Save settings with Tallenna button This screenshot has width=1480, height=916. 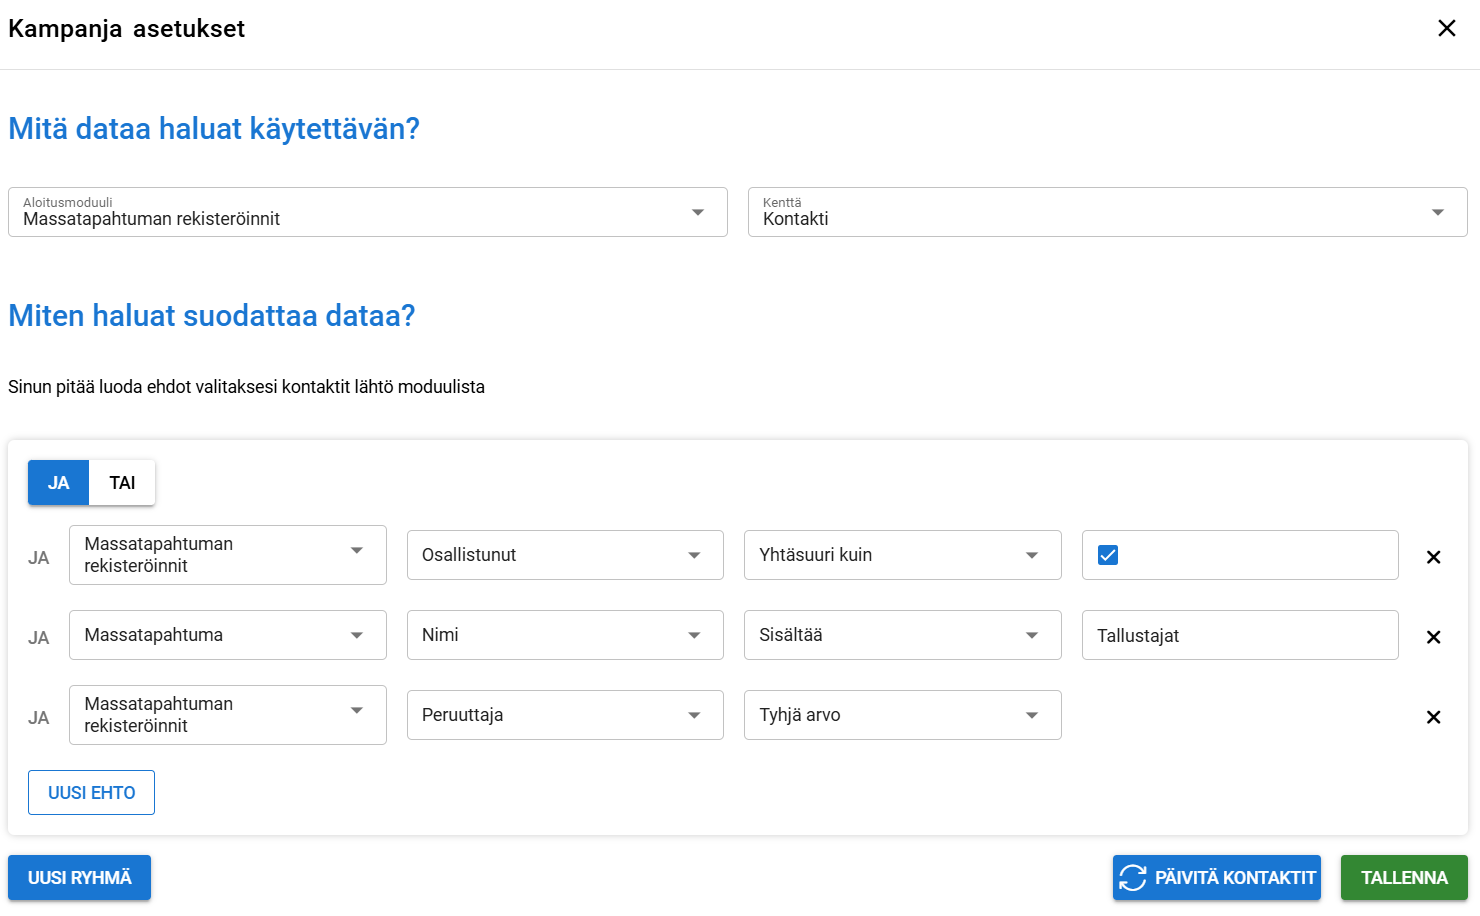[x=1403, y=878]
